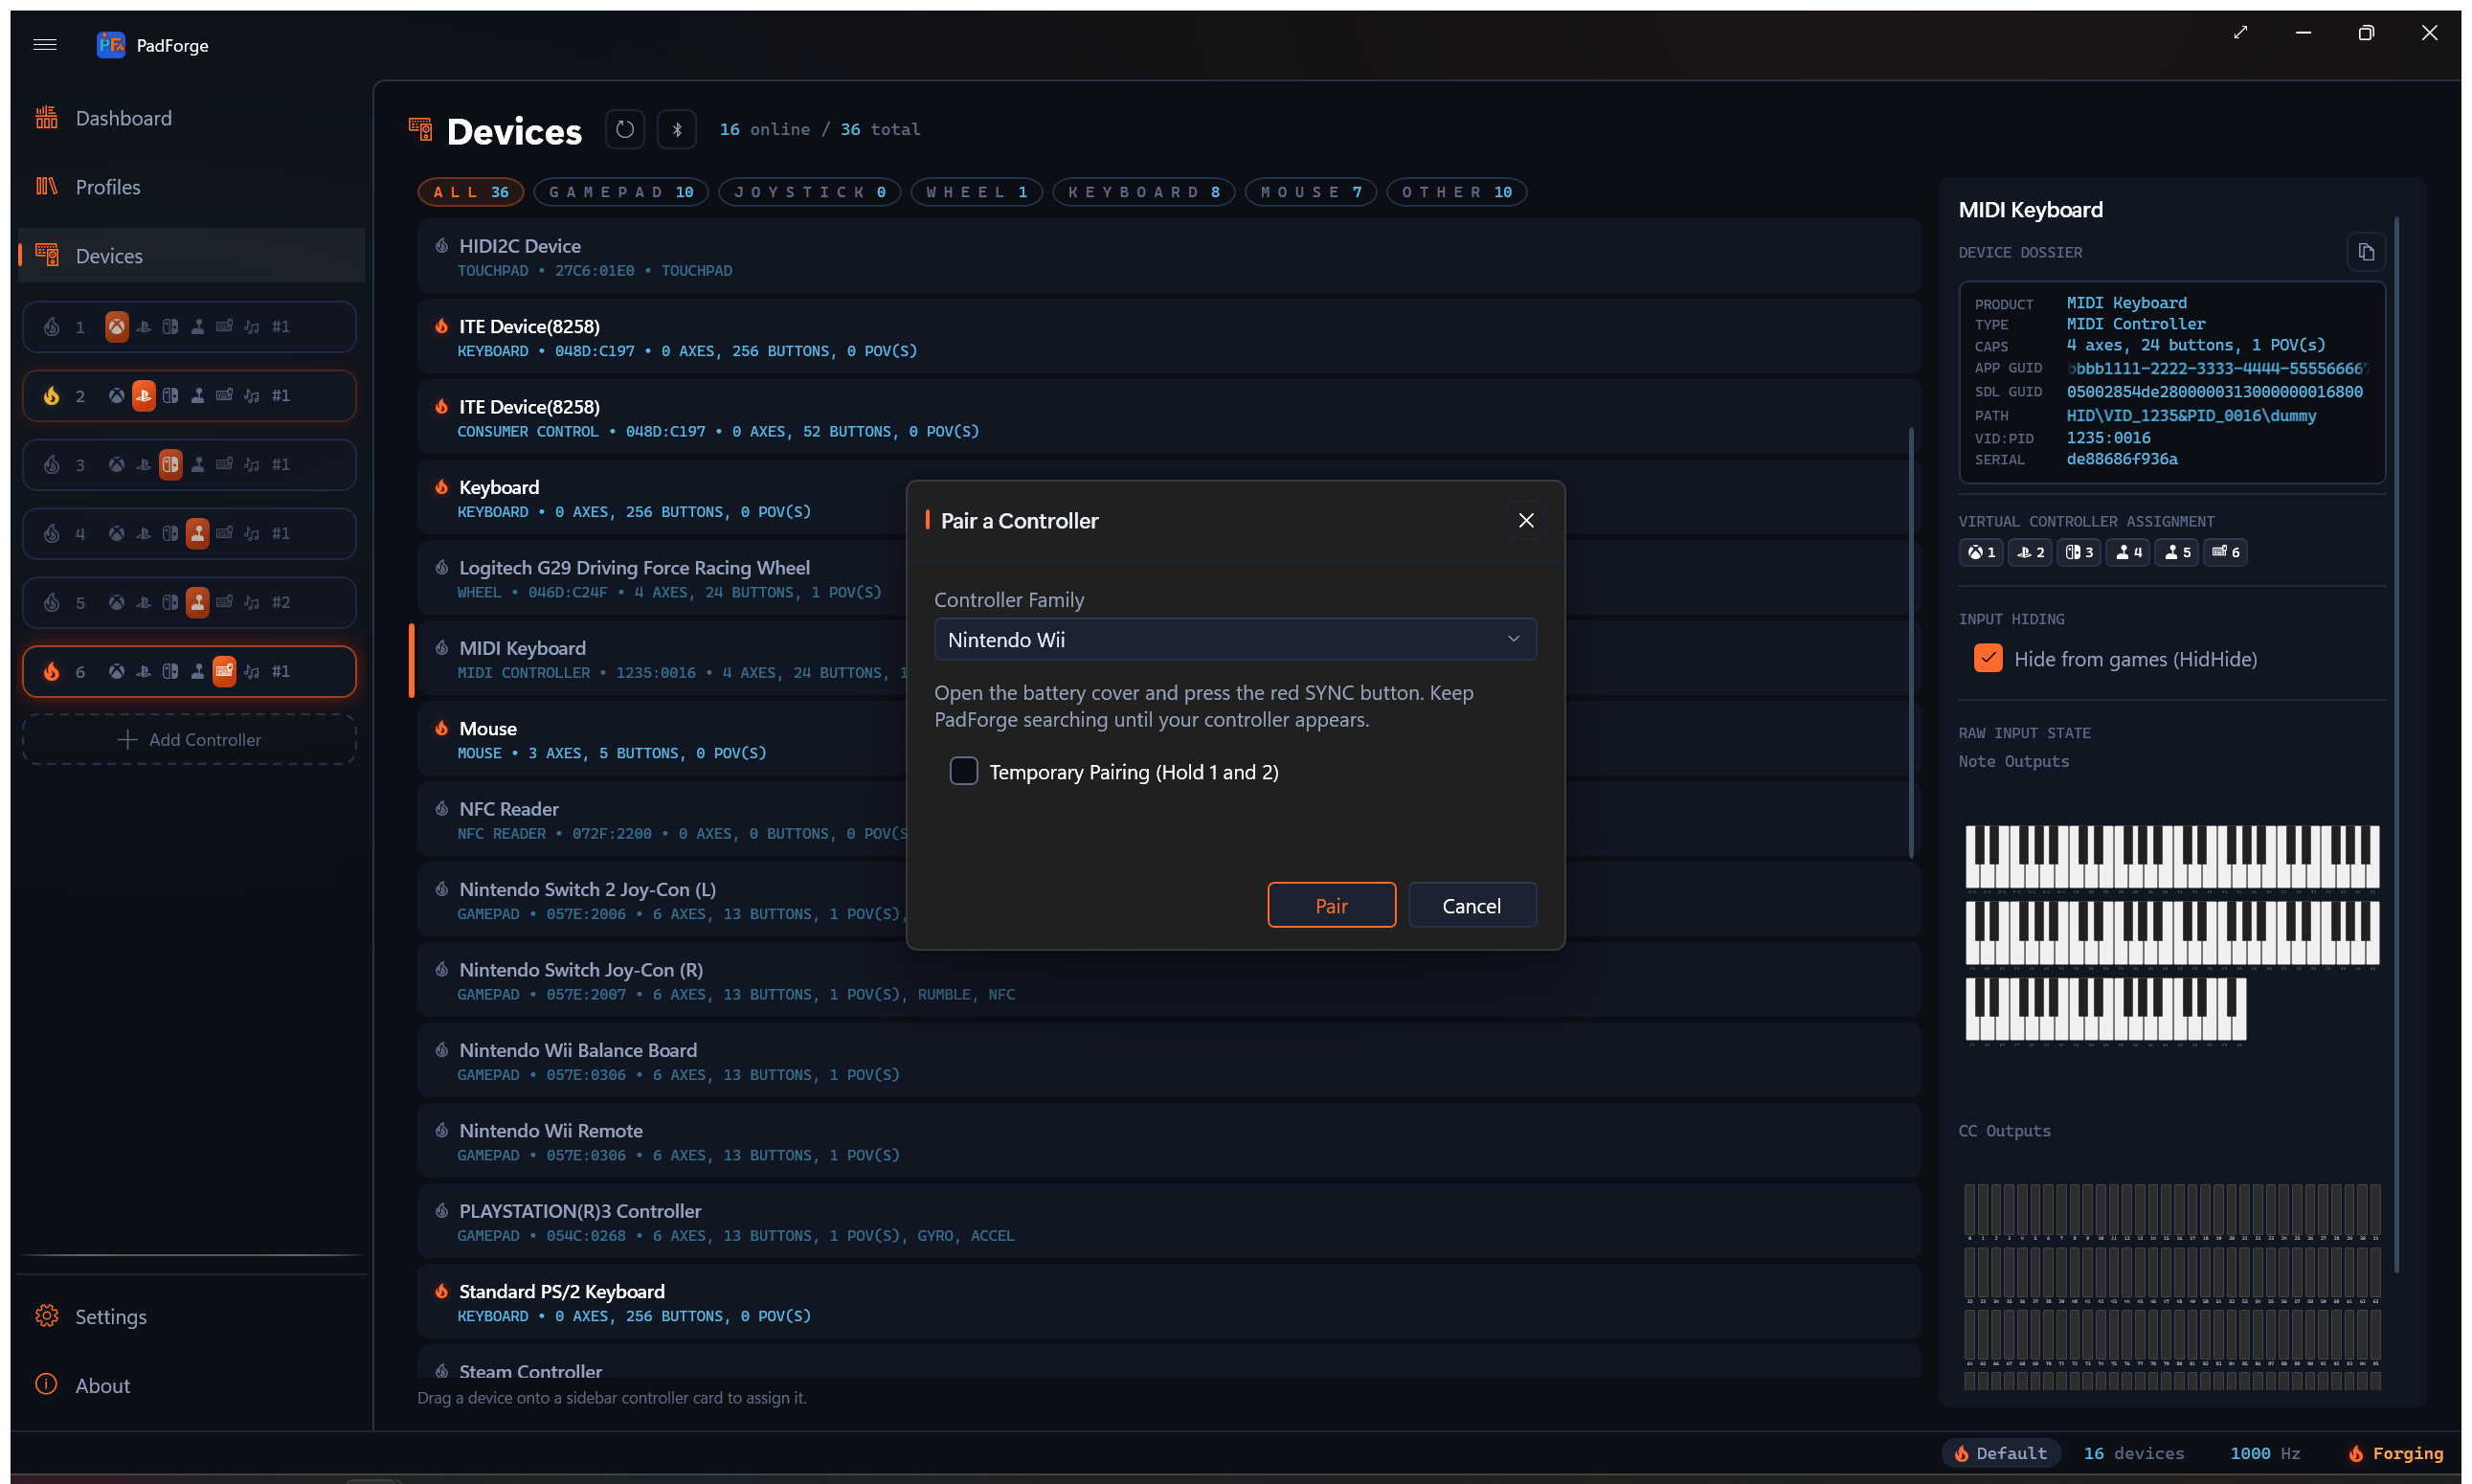Click the Forging status indicator

[2396, 1454]
